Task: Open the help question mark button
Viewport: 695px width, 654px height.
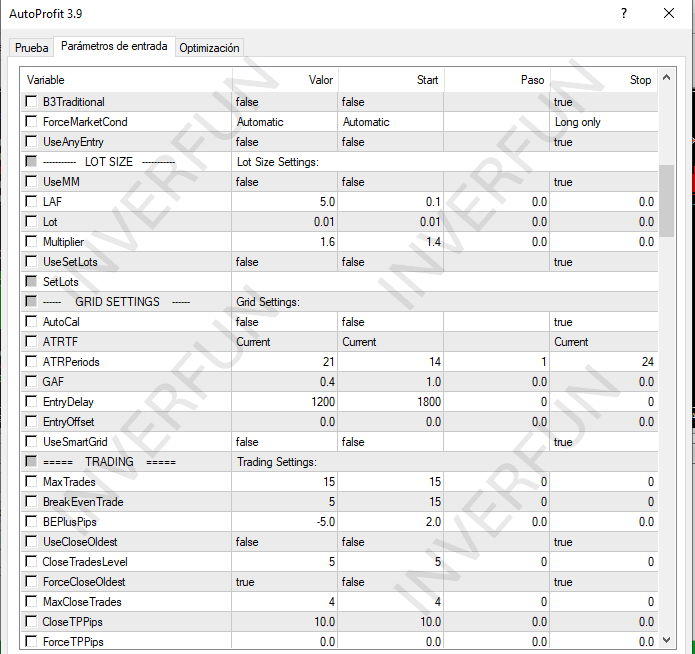Action: click(624, 13)
